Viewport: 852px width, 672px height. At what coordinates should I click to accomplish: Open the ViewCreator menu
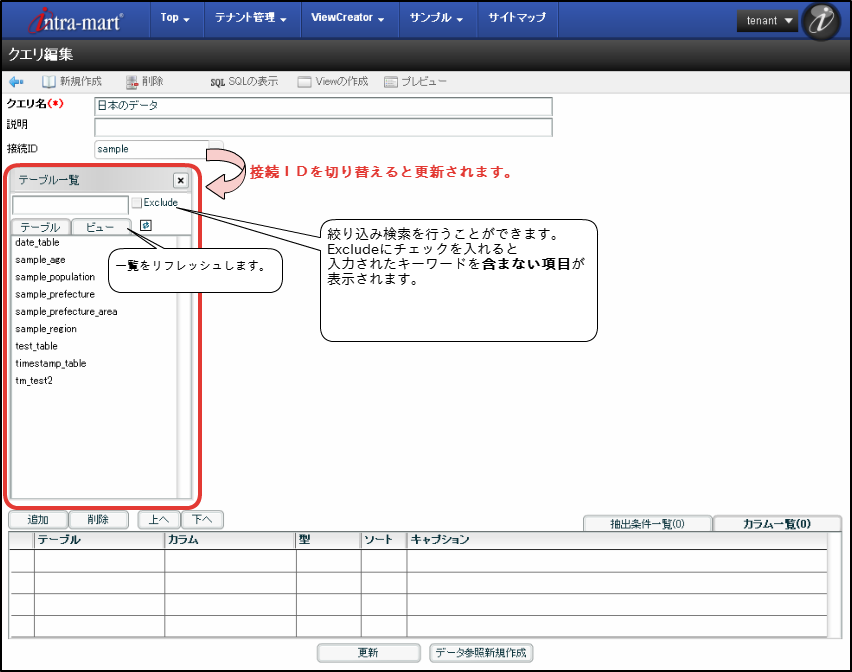pyautogui.click(x=348, y=18)
